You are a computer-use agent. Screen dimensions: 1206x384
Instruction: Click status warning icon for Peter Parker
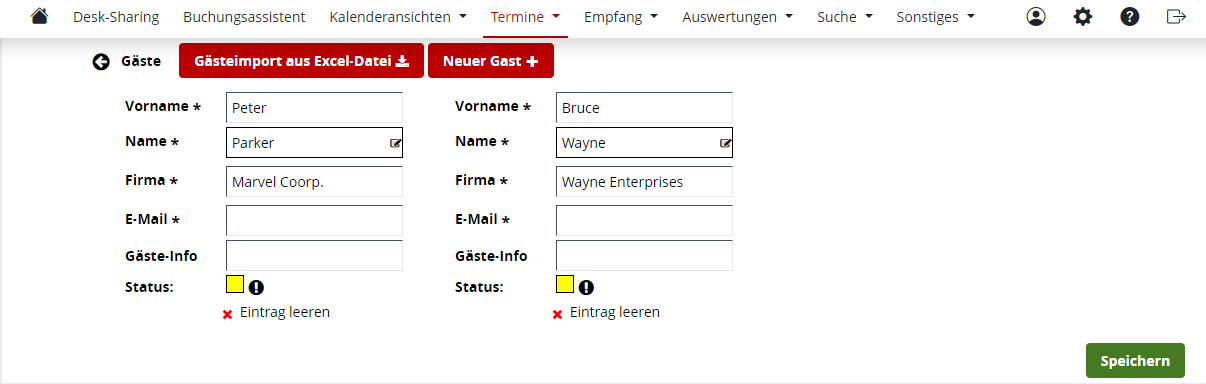(256, 287)
